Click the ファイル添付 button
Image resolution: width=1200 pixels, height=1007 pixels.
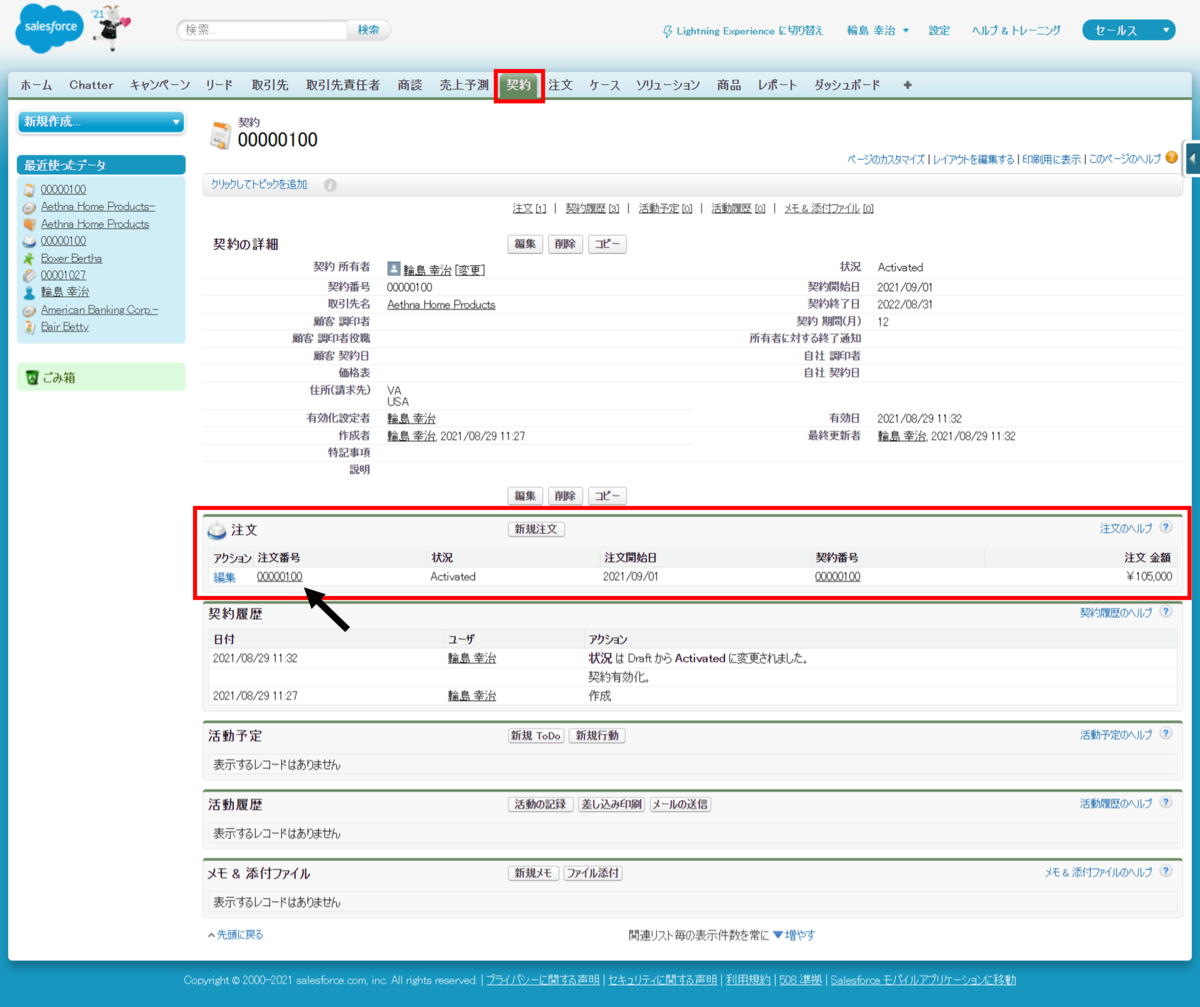click(593, 873)
